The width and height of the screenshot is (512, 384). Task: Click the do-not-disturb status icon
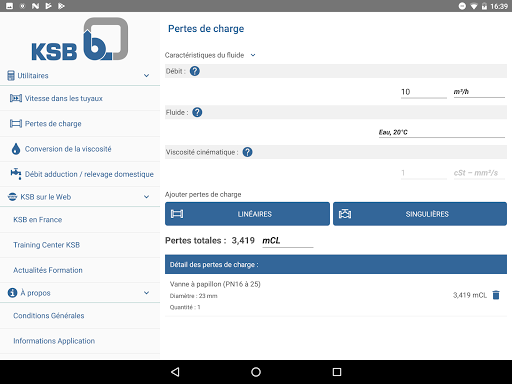(x=462, y=6)
